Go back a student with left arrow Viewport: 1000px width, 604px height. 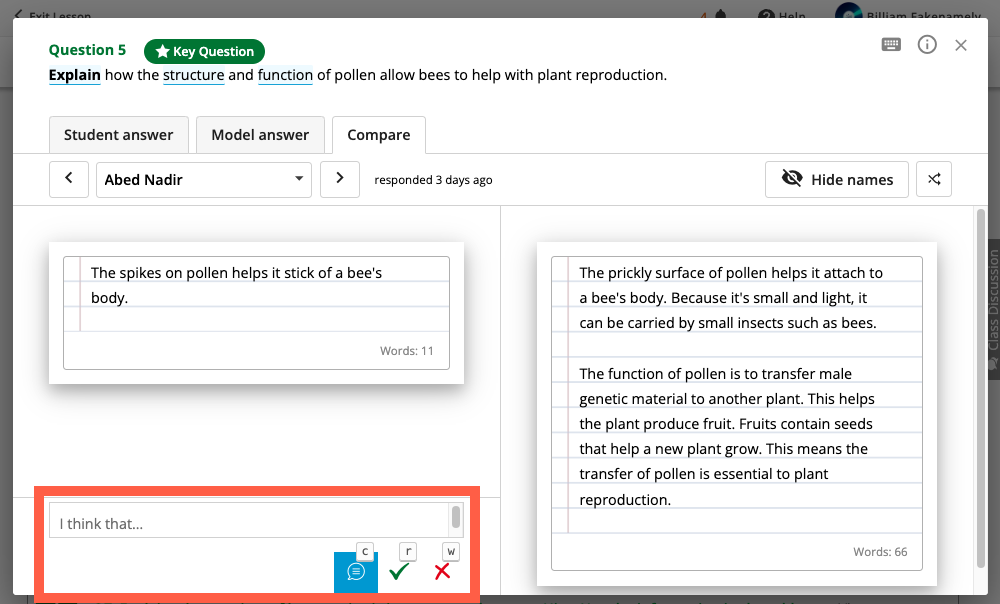tap(68, 179)
